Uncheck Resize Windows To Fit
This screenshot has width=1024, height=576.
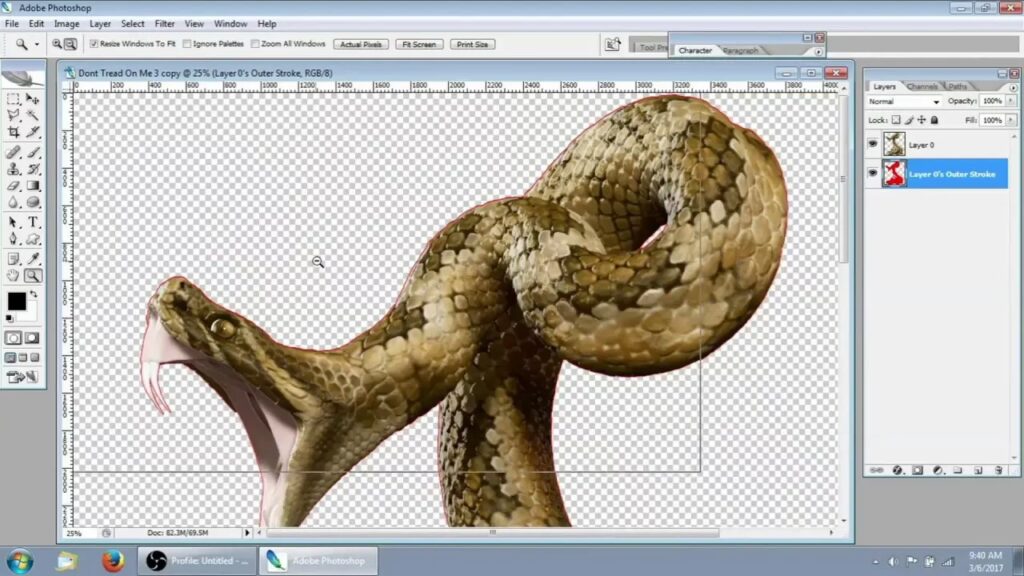94,44
